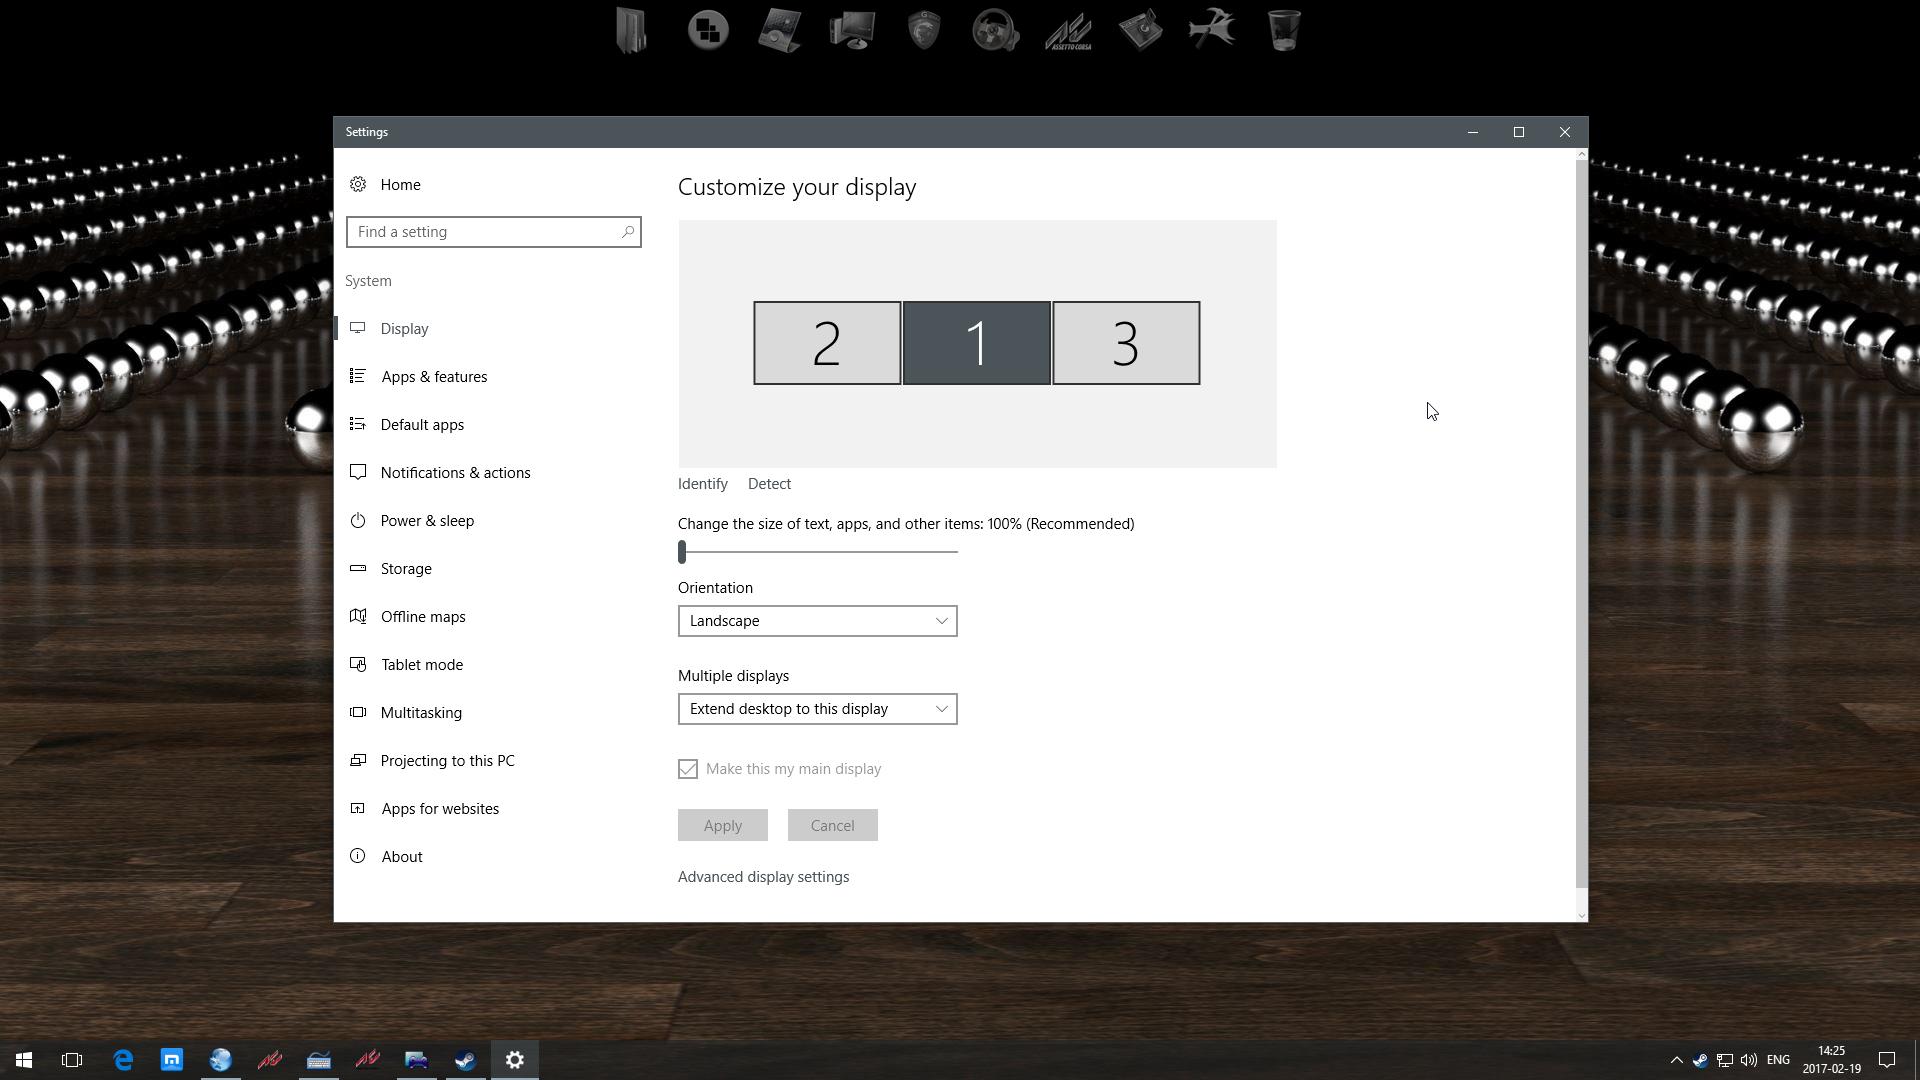This screenshot has height=1080, width=1920.
Task: Click the Home gear icon
Action: 358,184
